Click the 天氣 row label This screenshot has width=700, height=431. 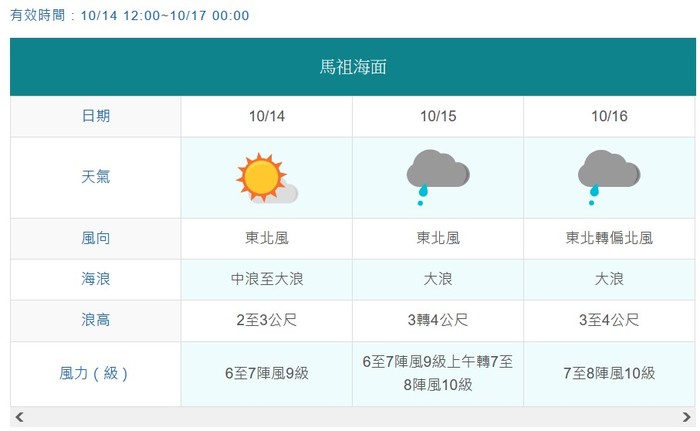[96, 177]
